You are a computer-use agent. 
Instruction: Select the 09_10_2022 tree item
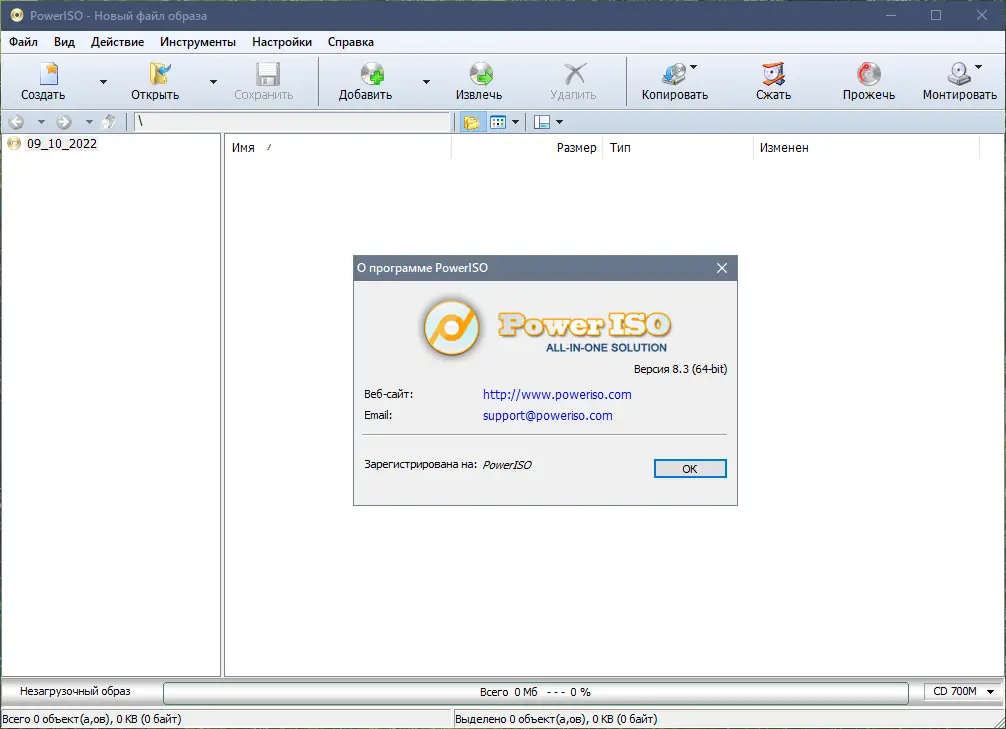62,144
